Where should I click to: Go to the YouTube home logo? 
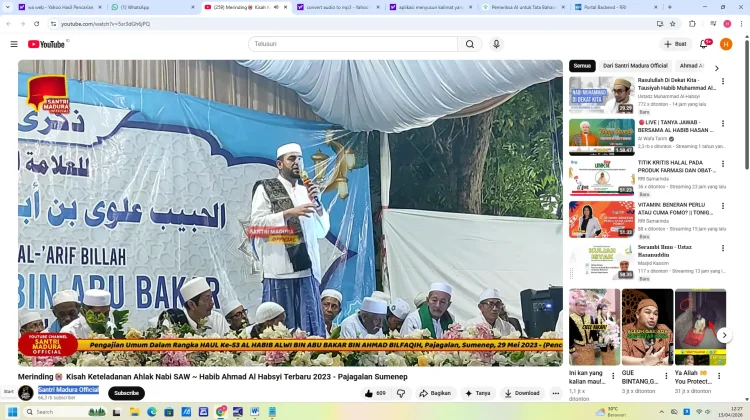(x=46, y=44)
